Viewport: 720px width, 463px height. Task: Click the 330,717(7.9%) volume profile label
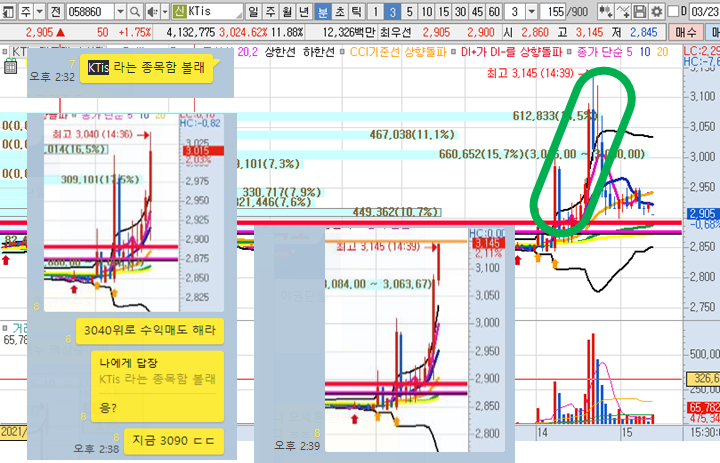pyautogui.click(x=281, y=192)
